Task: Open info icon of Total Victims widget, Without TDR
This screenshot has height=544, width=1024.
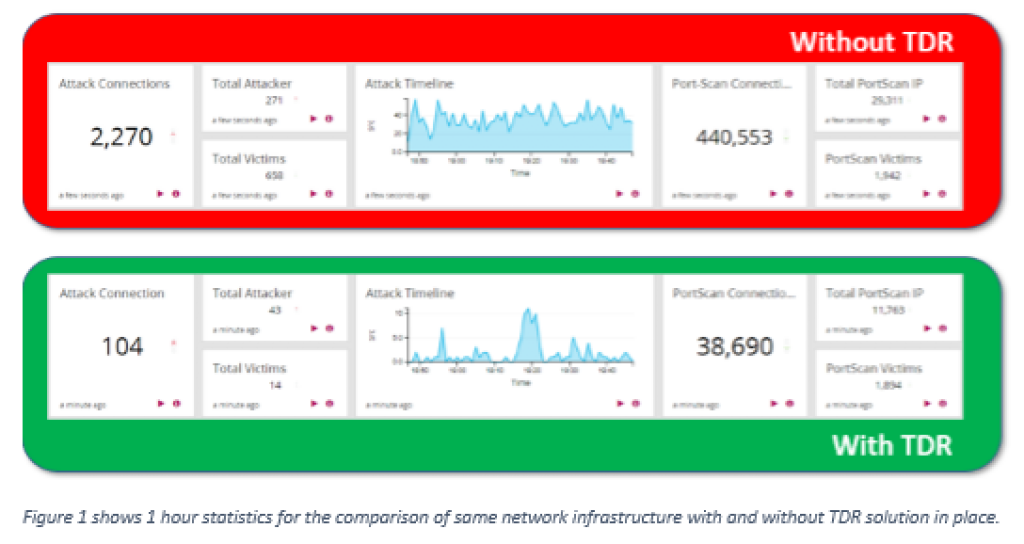Action: (329, 194)
